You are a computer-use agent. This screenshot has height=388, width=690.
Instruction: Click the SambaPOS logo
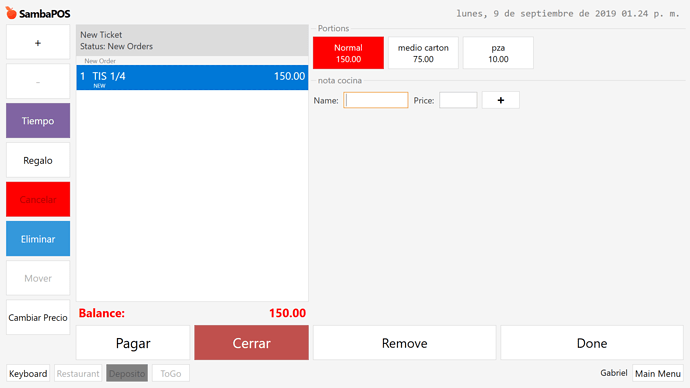pyautogui.click(x=38, y=13)
